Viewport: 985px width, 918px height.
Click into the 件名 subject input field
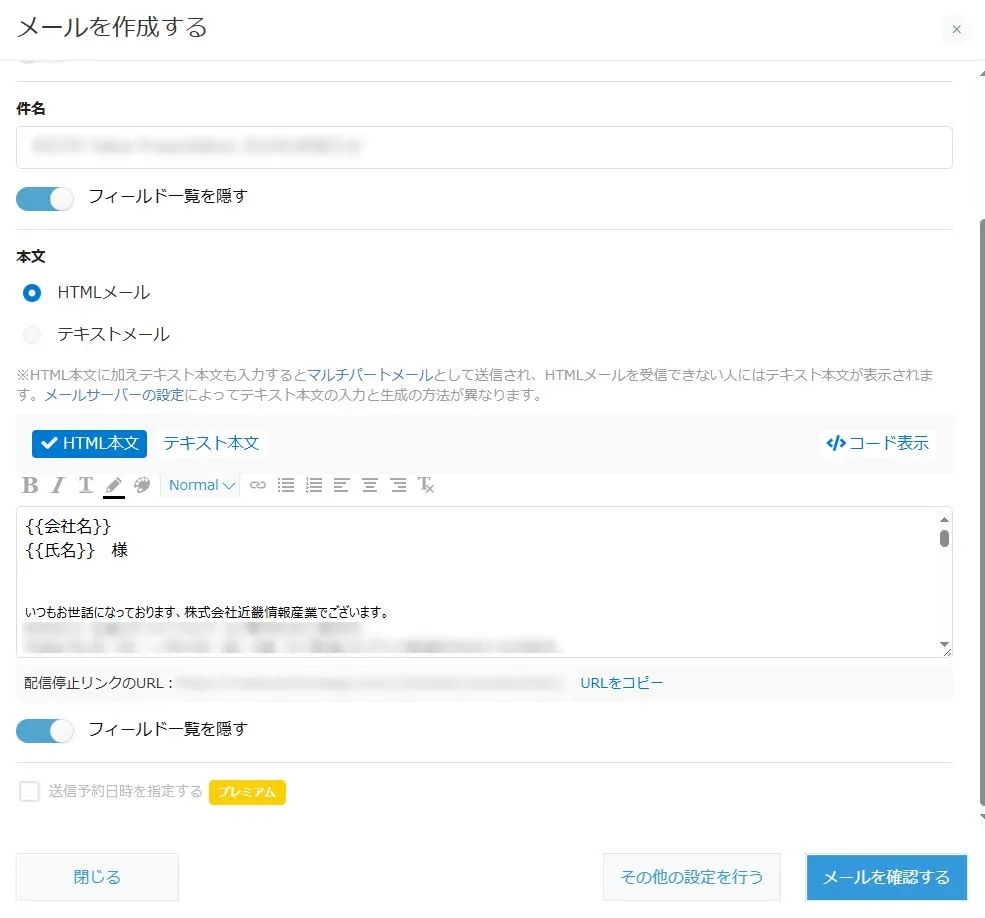click(484, 147)
